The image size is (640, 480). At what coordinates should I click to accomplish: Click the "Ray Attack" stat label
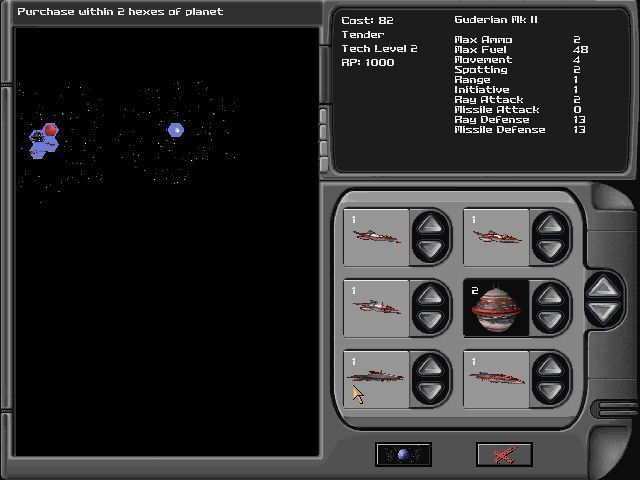click(489, 100)
